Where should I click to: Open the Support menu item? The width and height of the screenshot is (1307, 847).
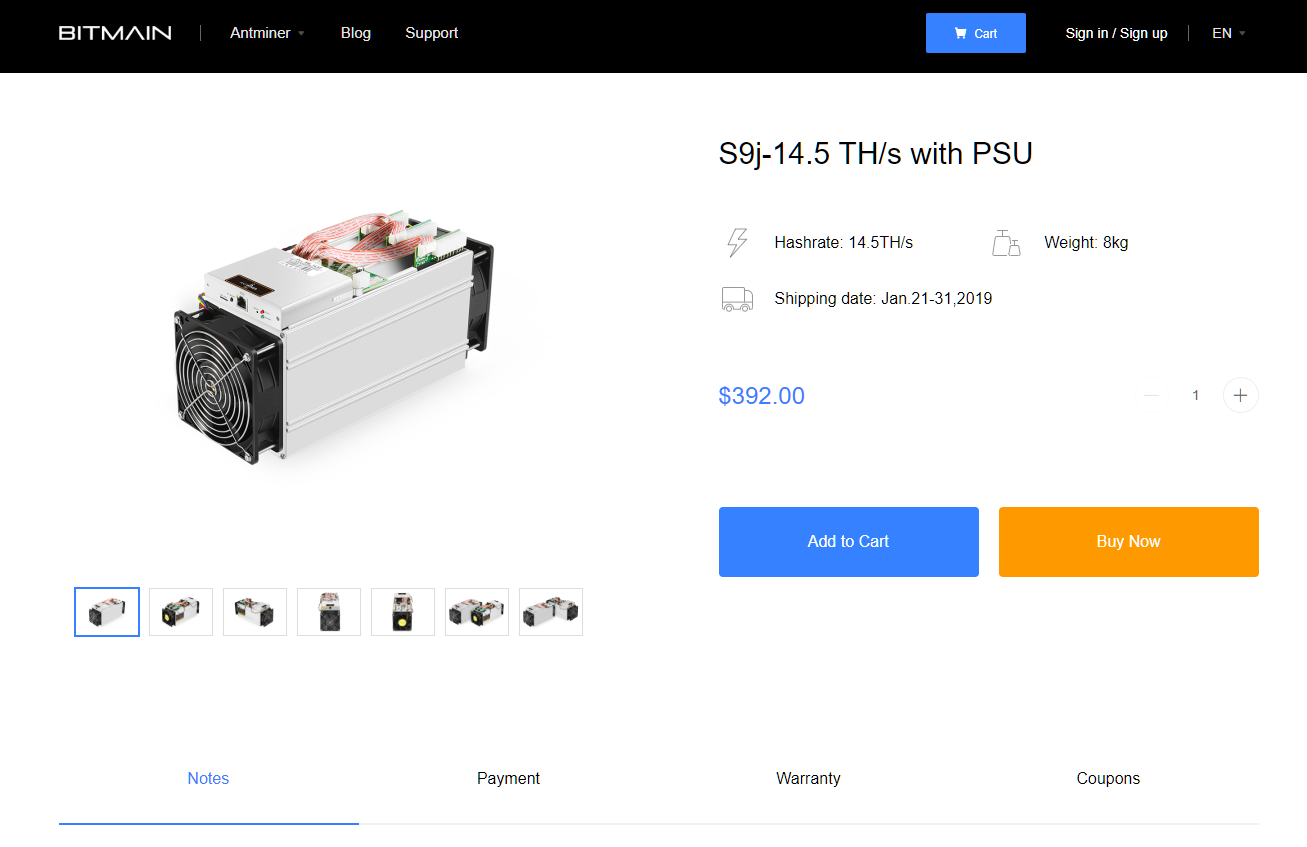[x=432, y=33]
